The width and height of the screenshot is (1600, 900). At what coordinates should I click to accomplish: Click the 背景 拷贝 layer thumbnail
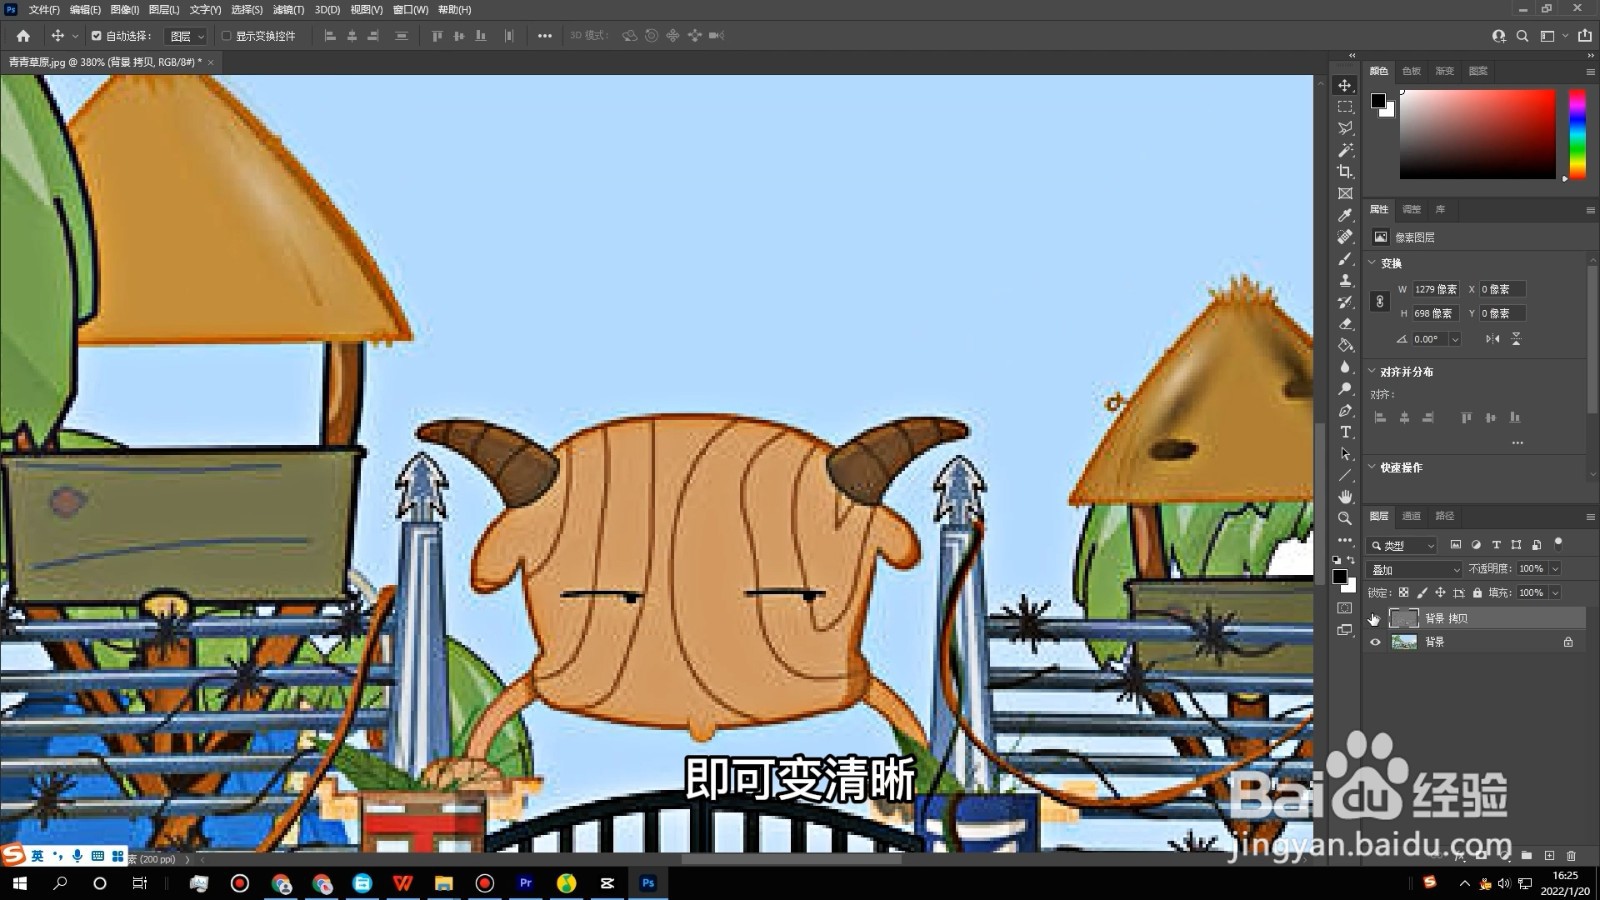[1404, 618]
